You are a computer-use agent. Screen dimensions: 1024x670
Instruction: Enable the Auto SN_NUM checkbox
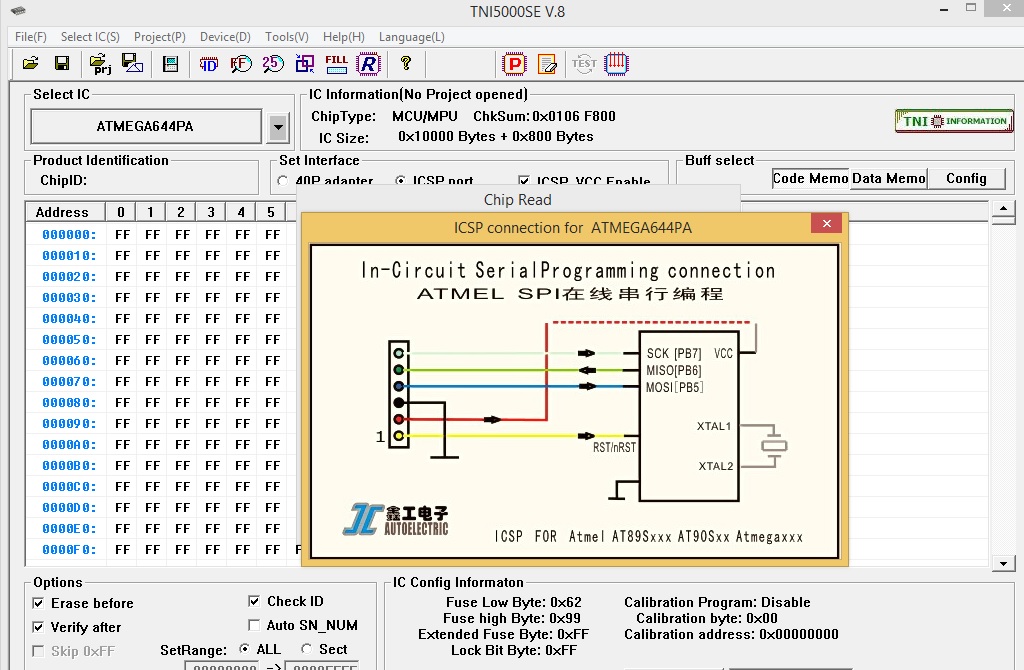pyautogui.click(x=254, y=626)
